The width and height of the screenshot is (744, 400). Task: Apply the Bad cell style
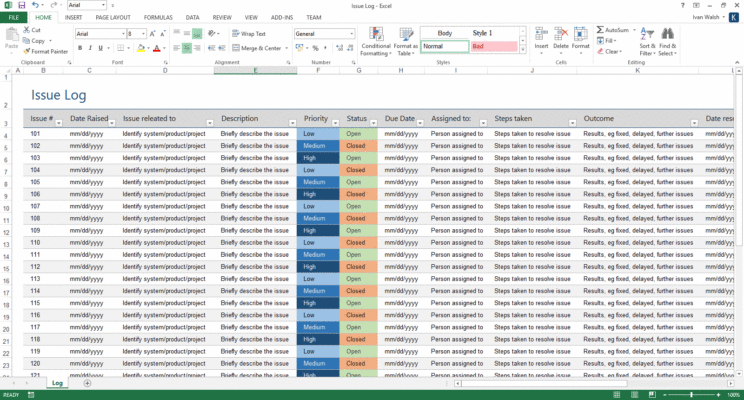[x=494, y=46]
